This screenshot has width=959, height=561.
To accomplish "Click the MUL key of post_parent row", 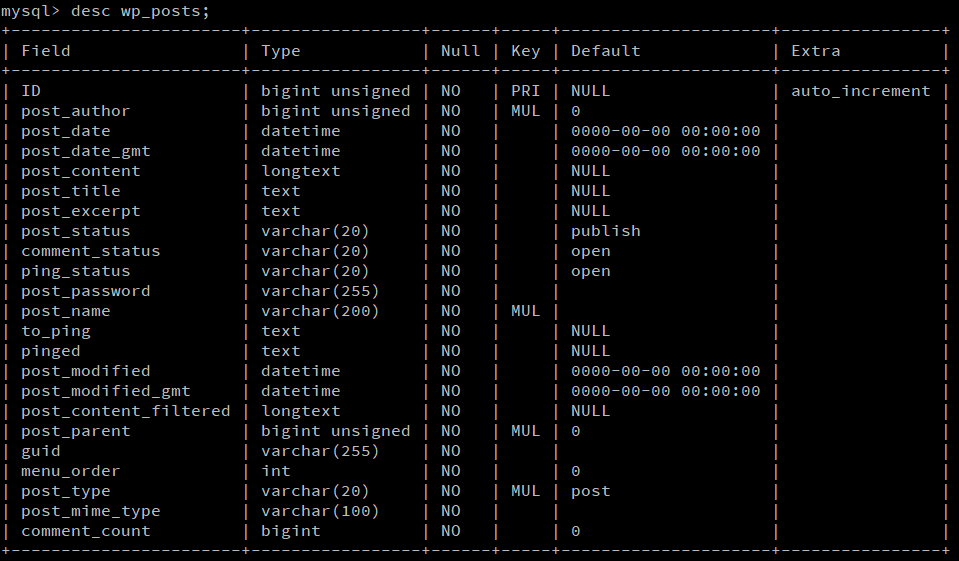I will pyautogui.click(x=525, y=431).
